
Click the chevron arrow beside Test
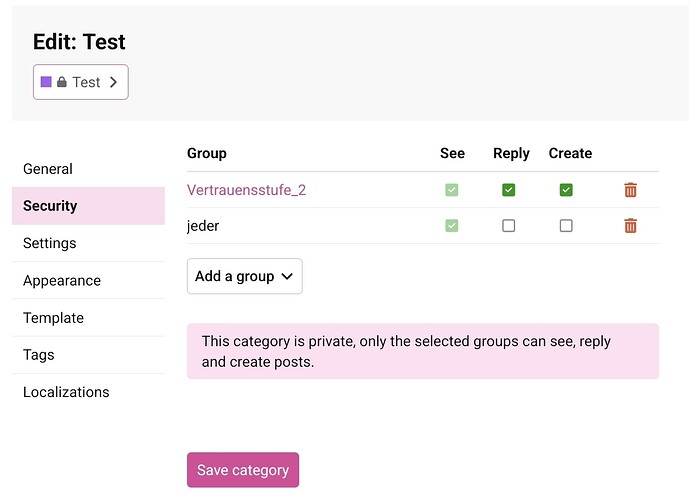coord(113,82)
